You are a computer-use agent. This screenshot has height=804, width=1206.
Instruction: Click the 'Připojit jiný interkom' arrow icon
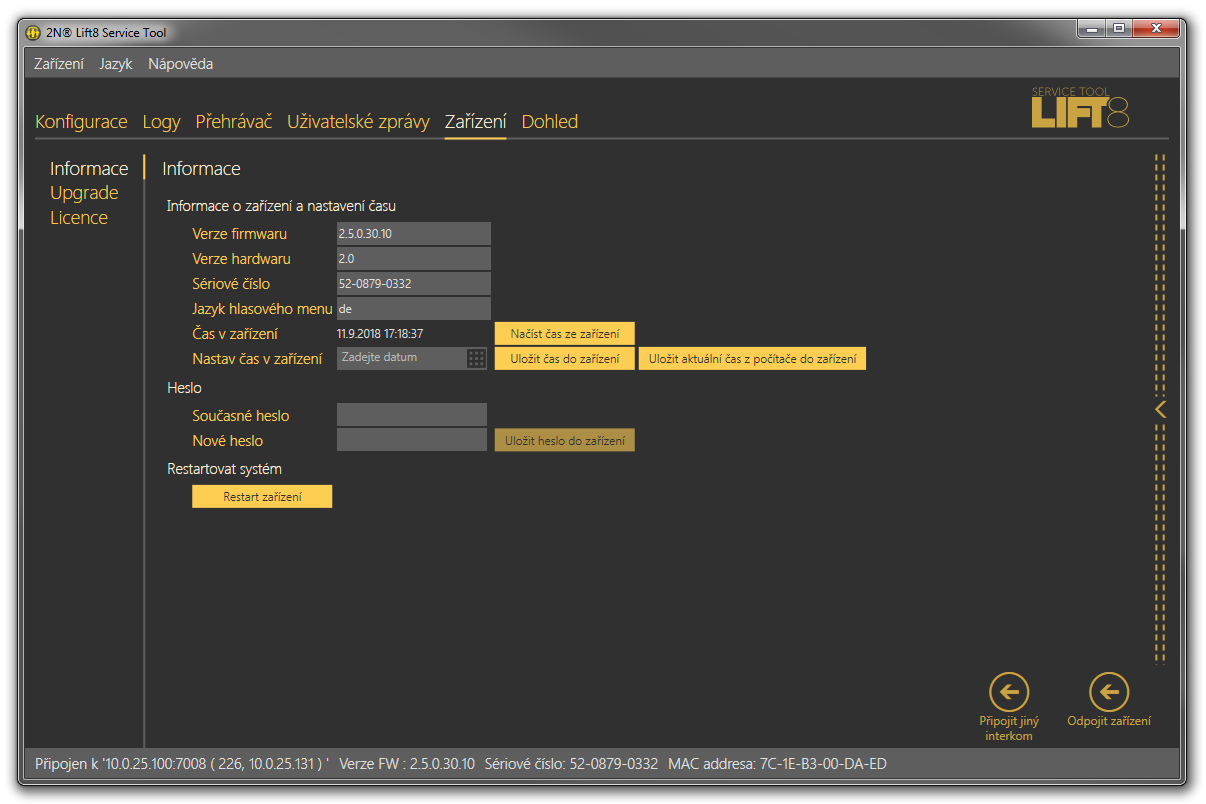click(x=1008, y=691)
